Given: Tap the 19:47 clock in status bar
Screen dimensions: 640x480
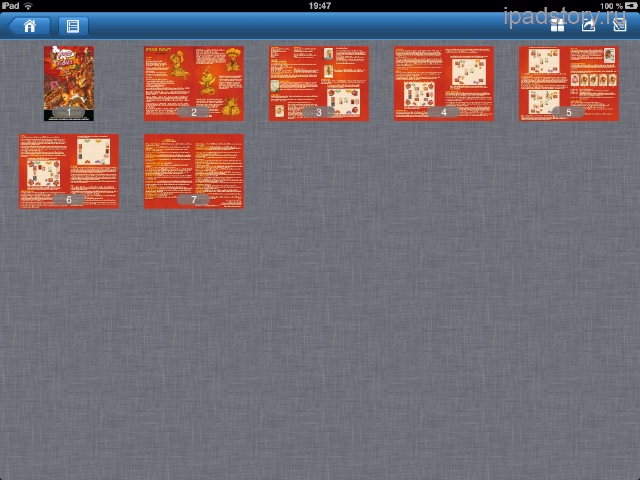Looking at the screenshot, I should pyautogui.click(x=320, y=6).
